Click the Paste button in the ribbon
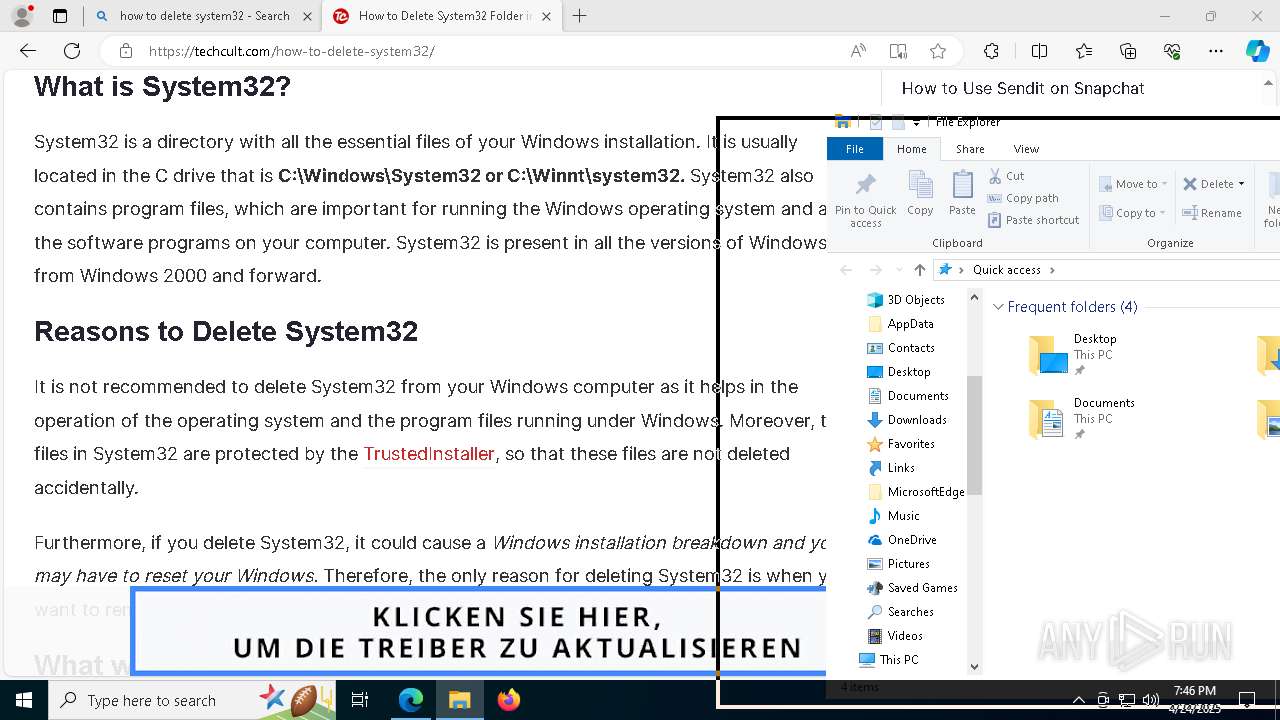Image resolution: width=1280 pixels, height=720 pixels. click(x=962, y=194)
